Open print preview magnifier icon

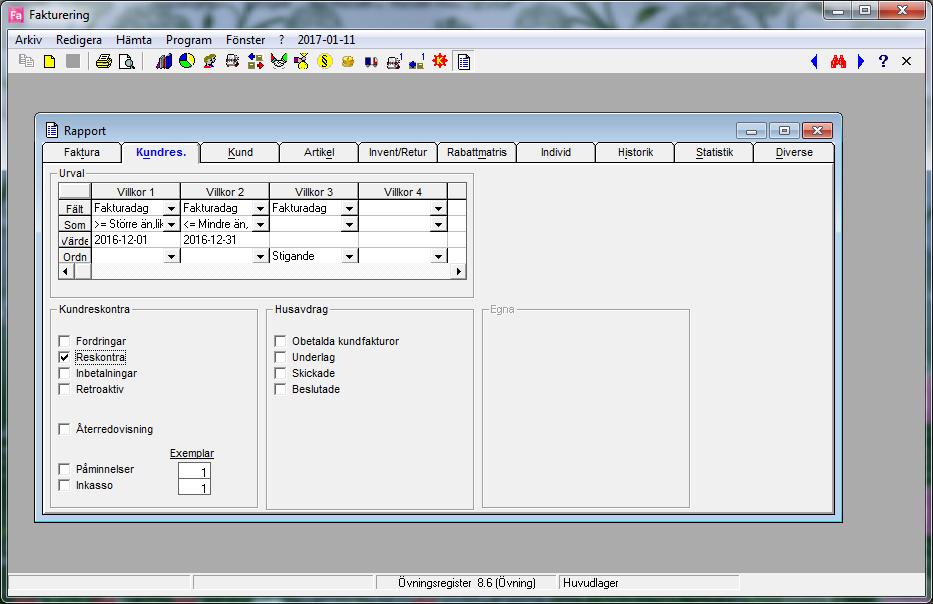127,61
